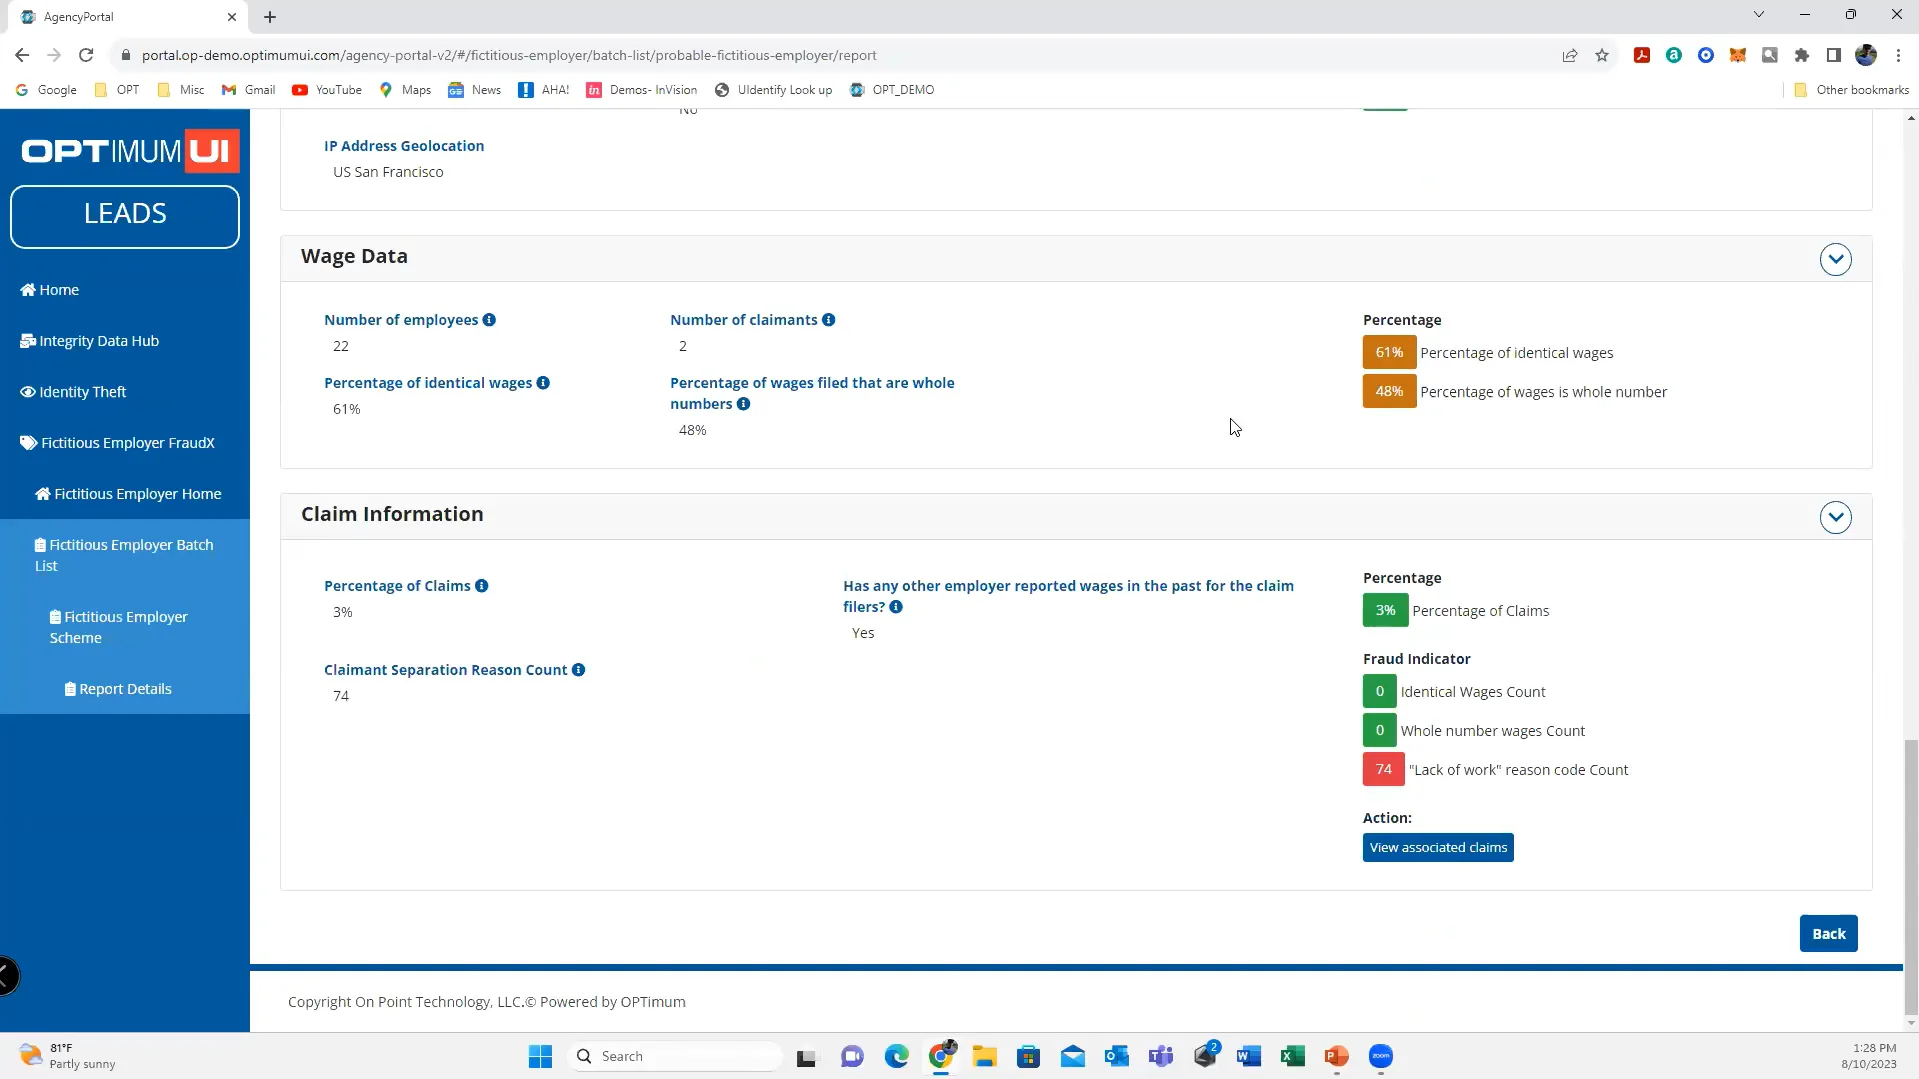1919x1079 pixels.
Task: Click the OPTimum UI logo
Action: 130,151
